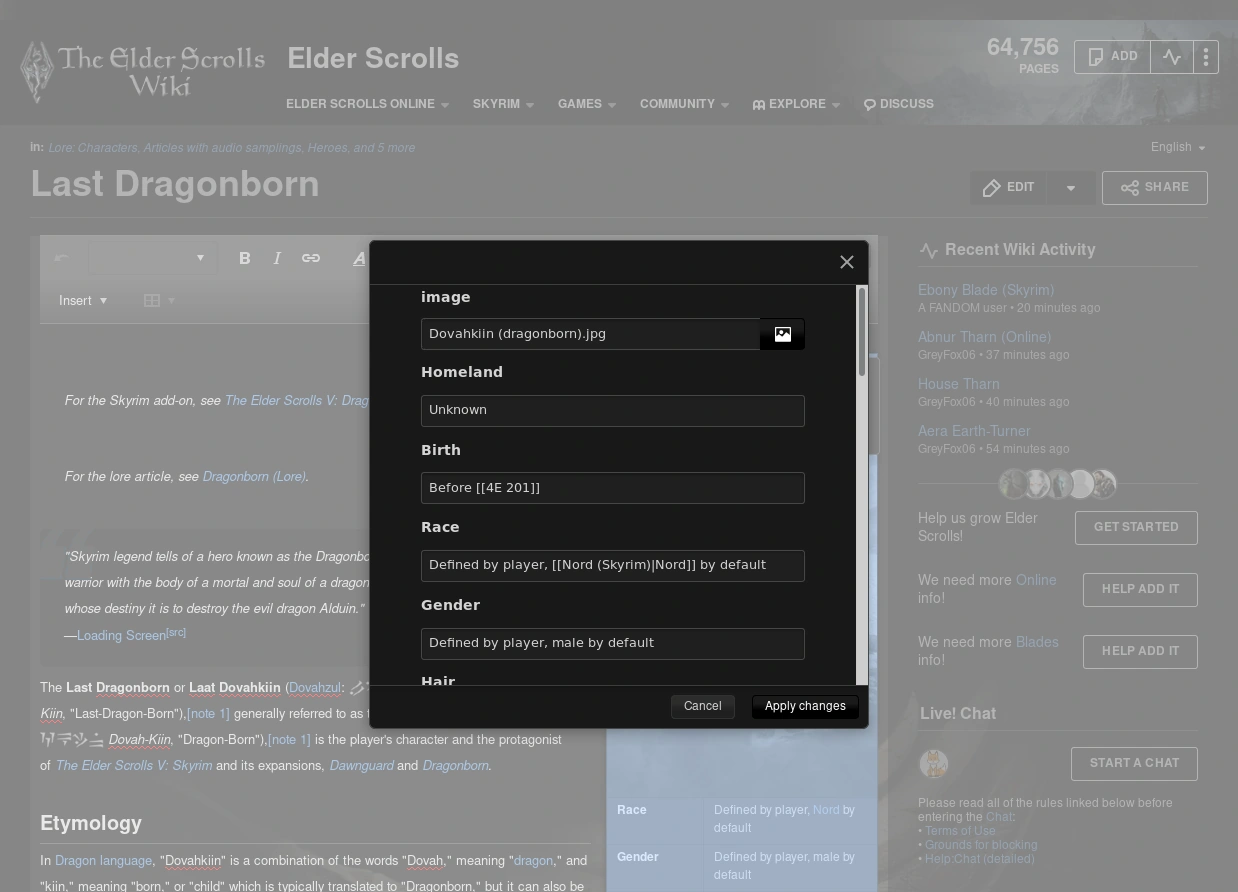Close the infobox dialog with X
Screen dimensions: 1238x892
[x=846, y=262]
